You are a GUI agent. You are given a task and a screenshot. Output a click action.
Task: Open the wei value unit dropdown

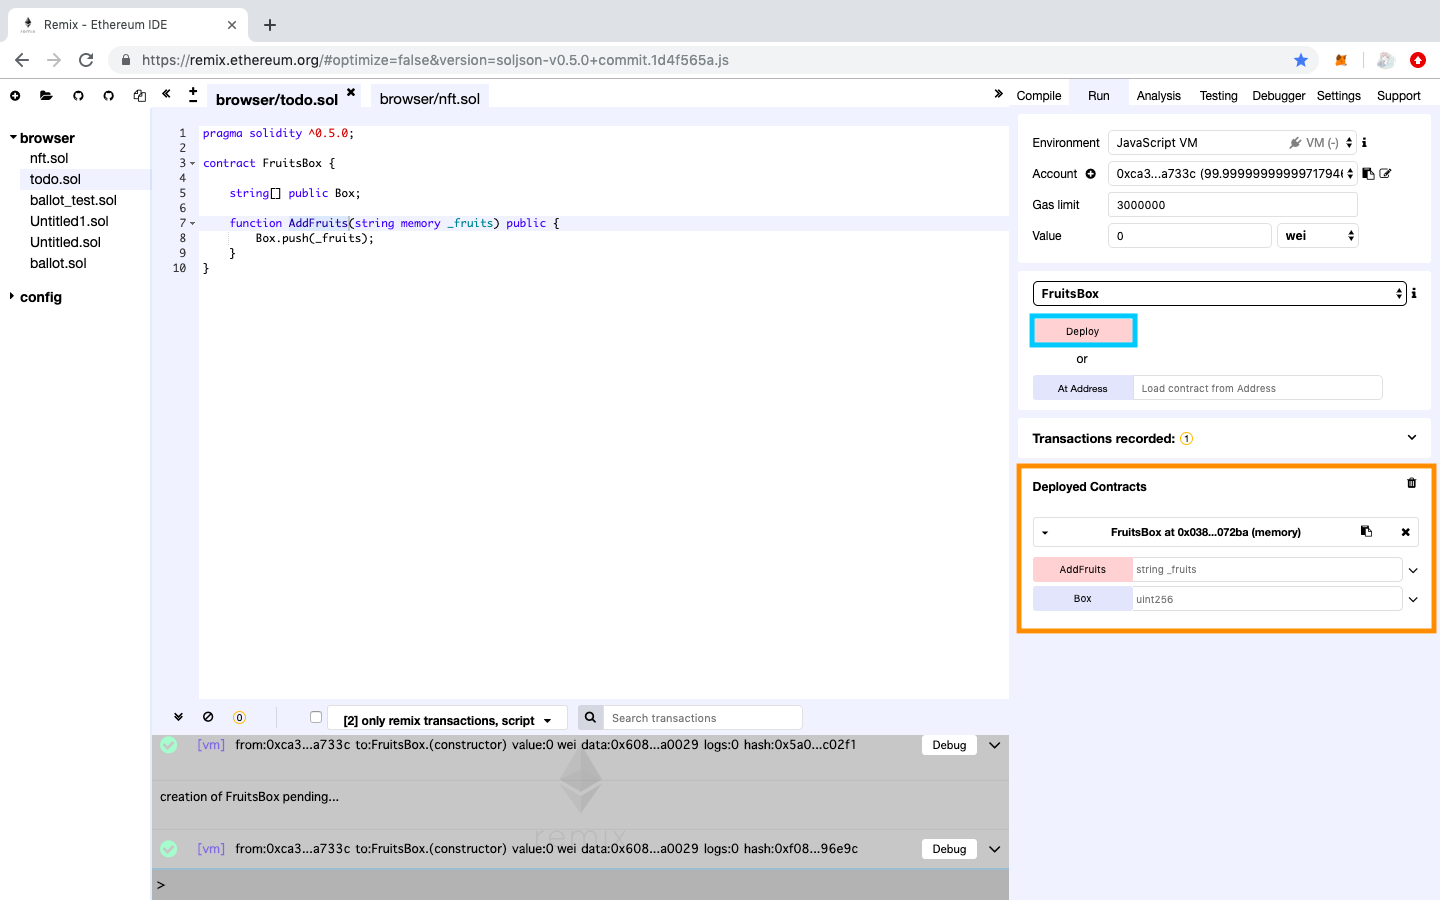[1317, 235]
